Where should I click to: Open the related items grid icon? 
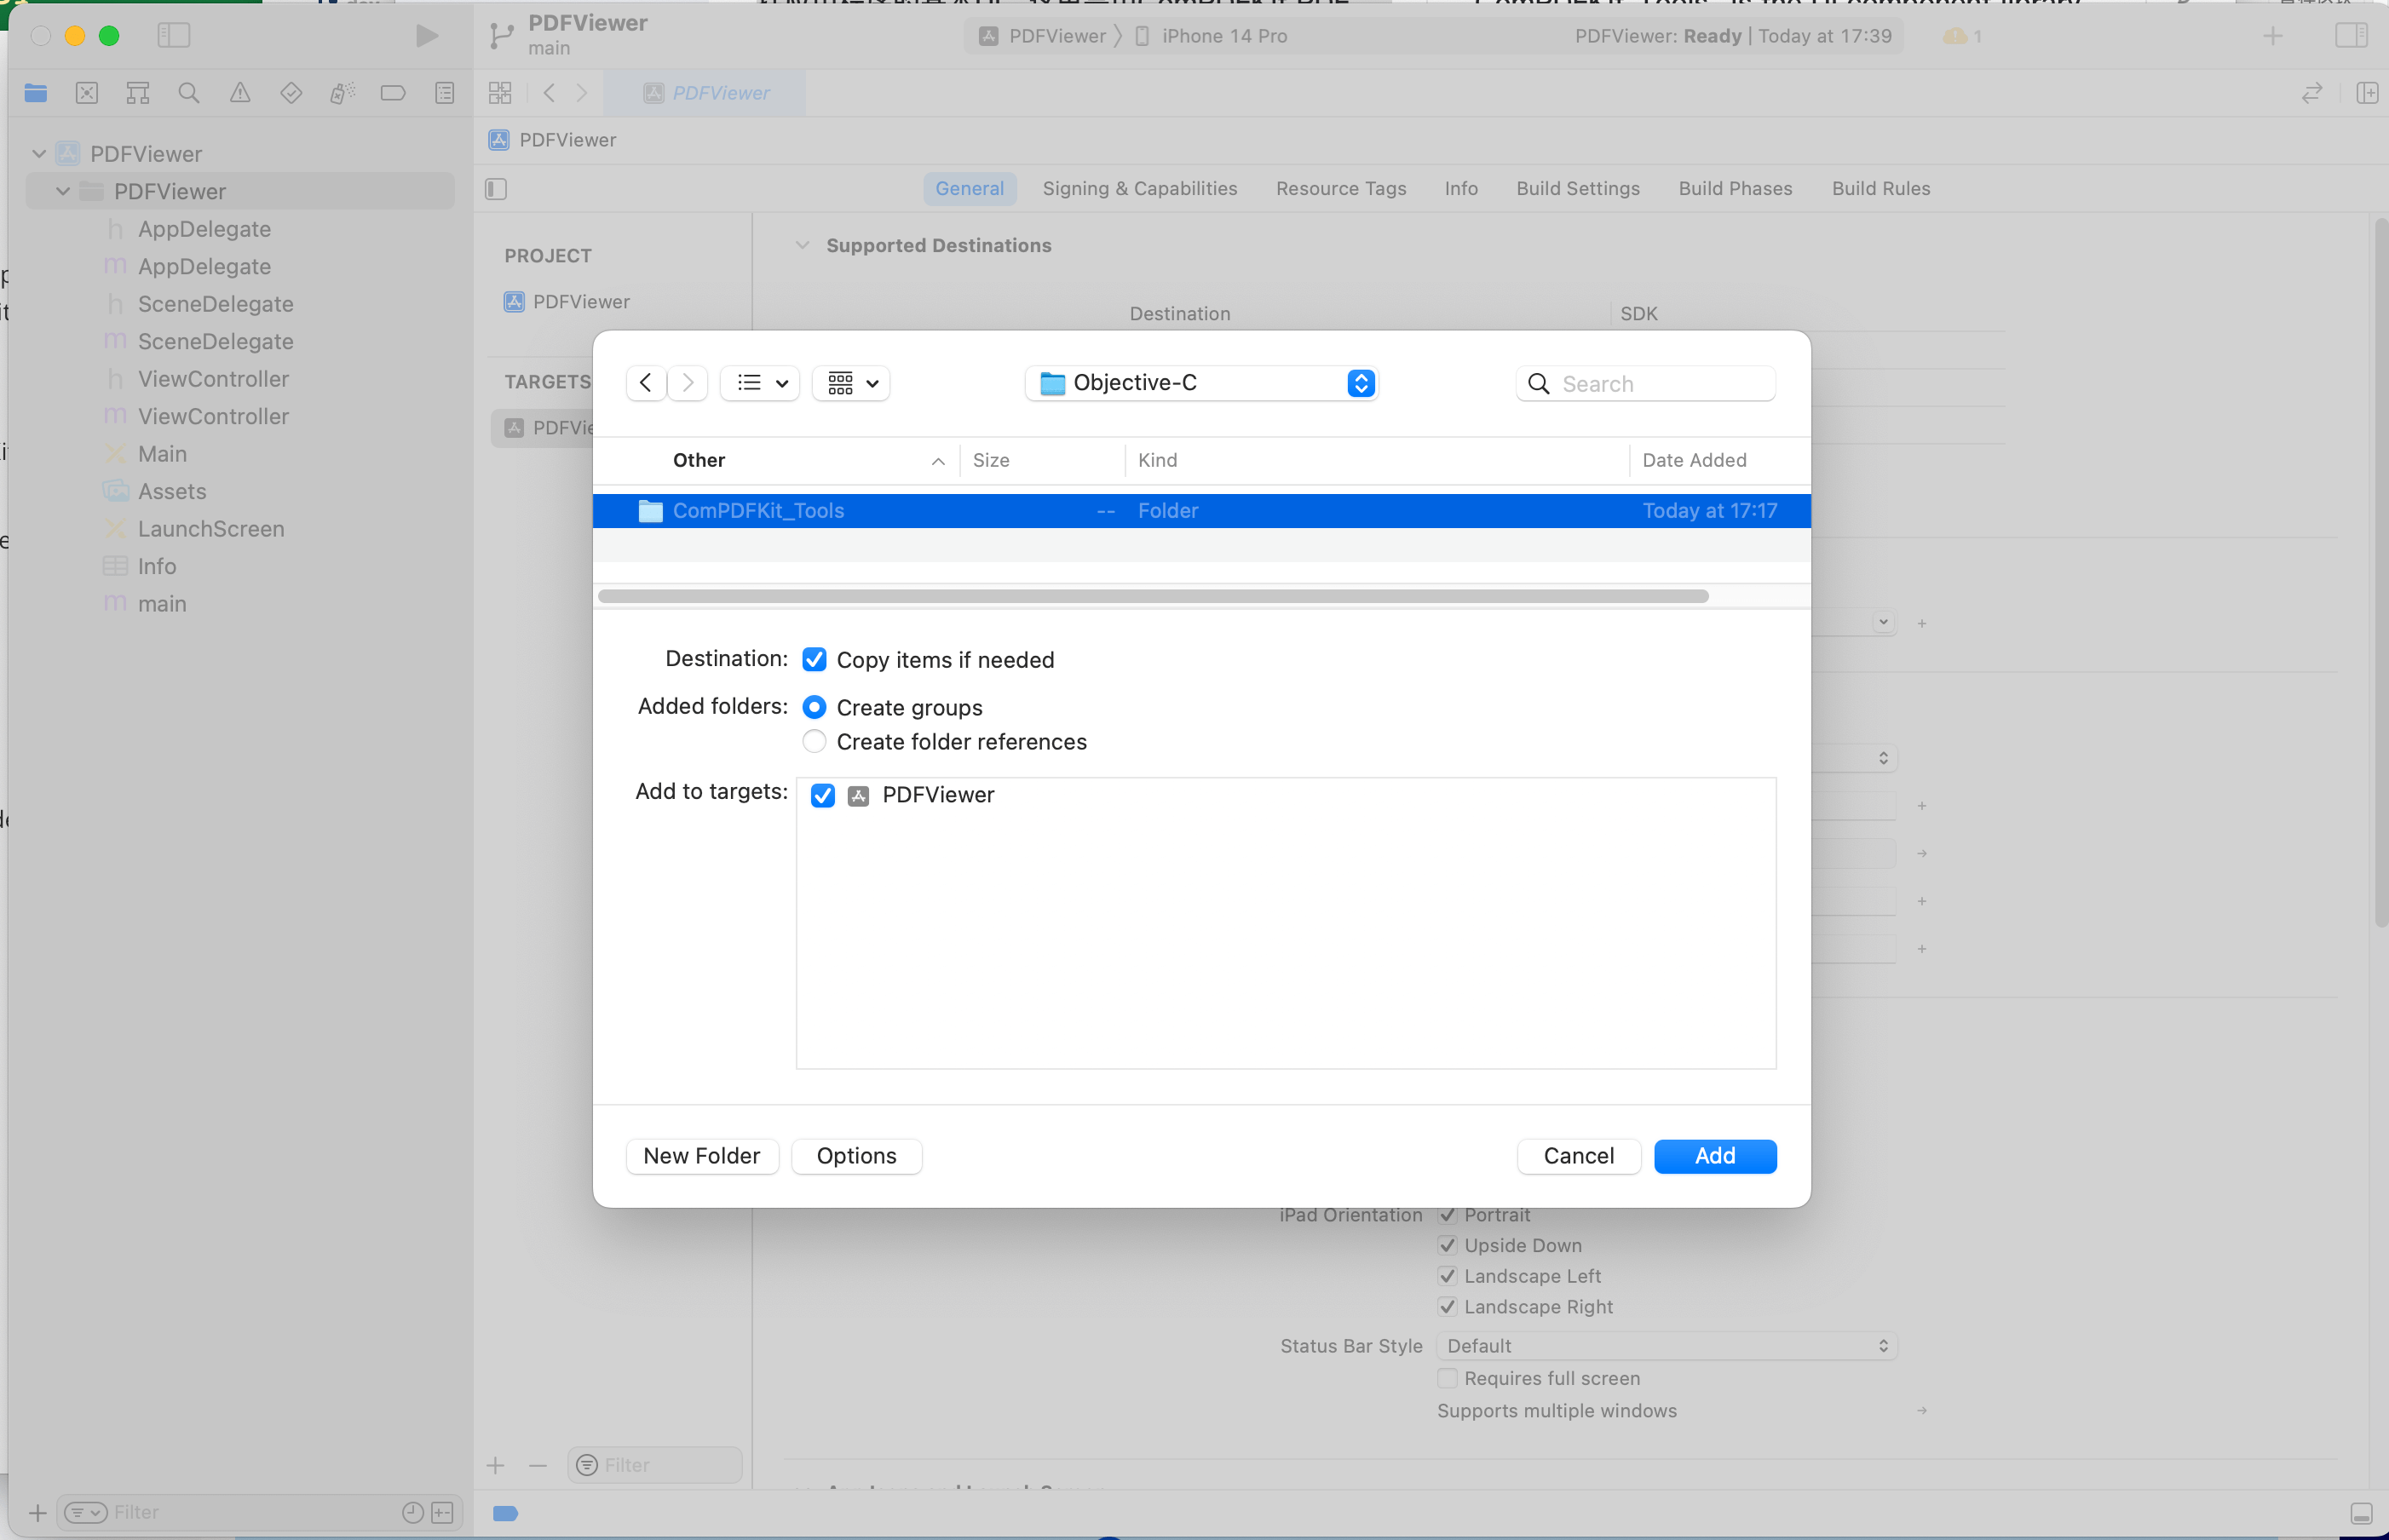pyautogui.click(x=500, y=93)
